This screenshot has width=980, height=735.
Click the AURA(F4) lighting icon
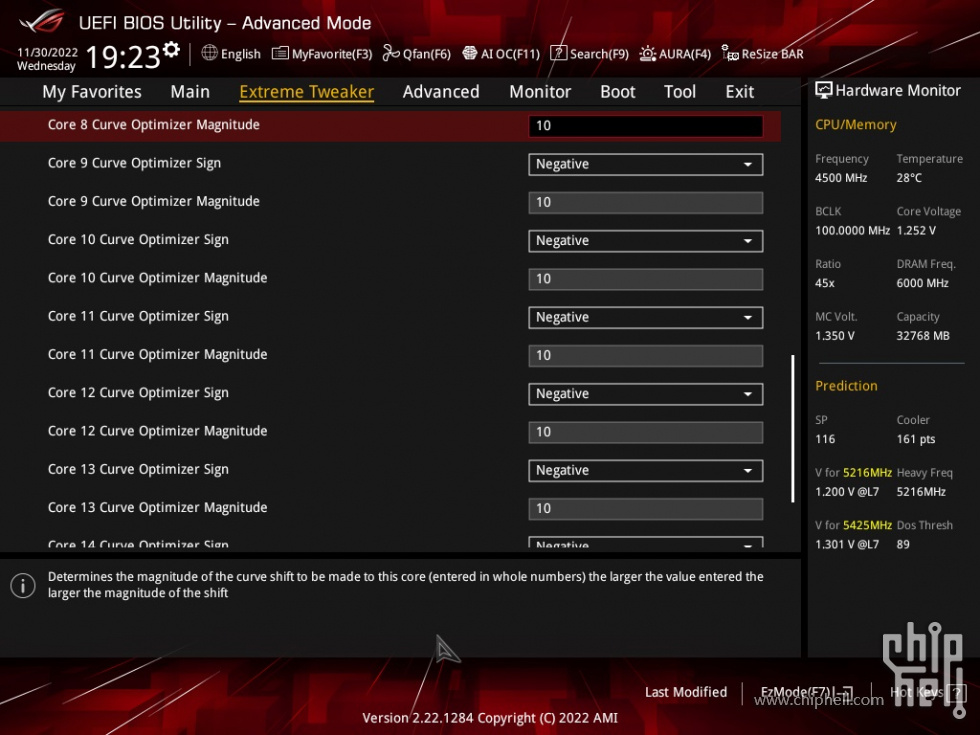click(648, 54)
